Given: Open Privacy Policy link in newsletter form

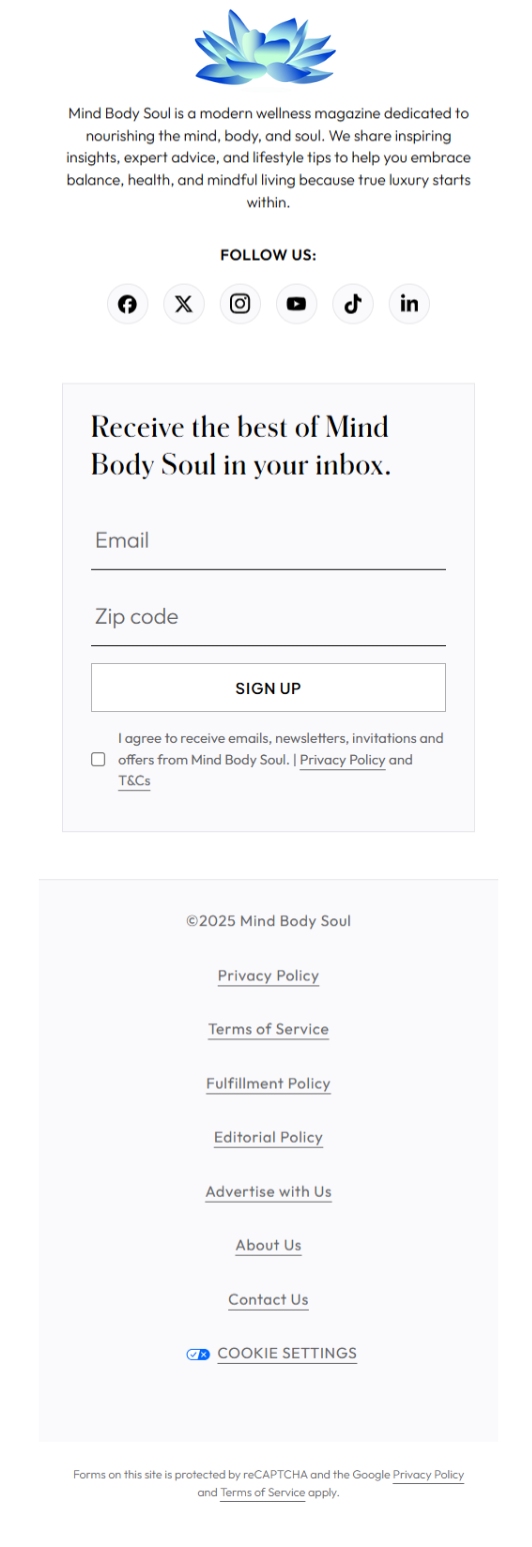Looking at the screenshot, I should click(343, 760).
